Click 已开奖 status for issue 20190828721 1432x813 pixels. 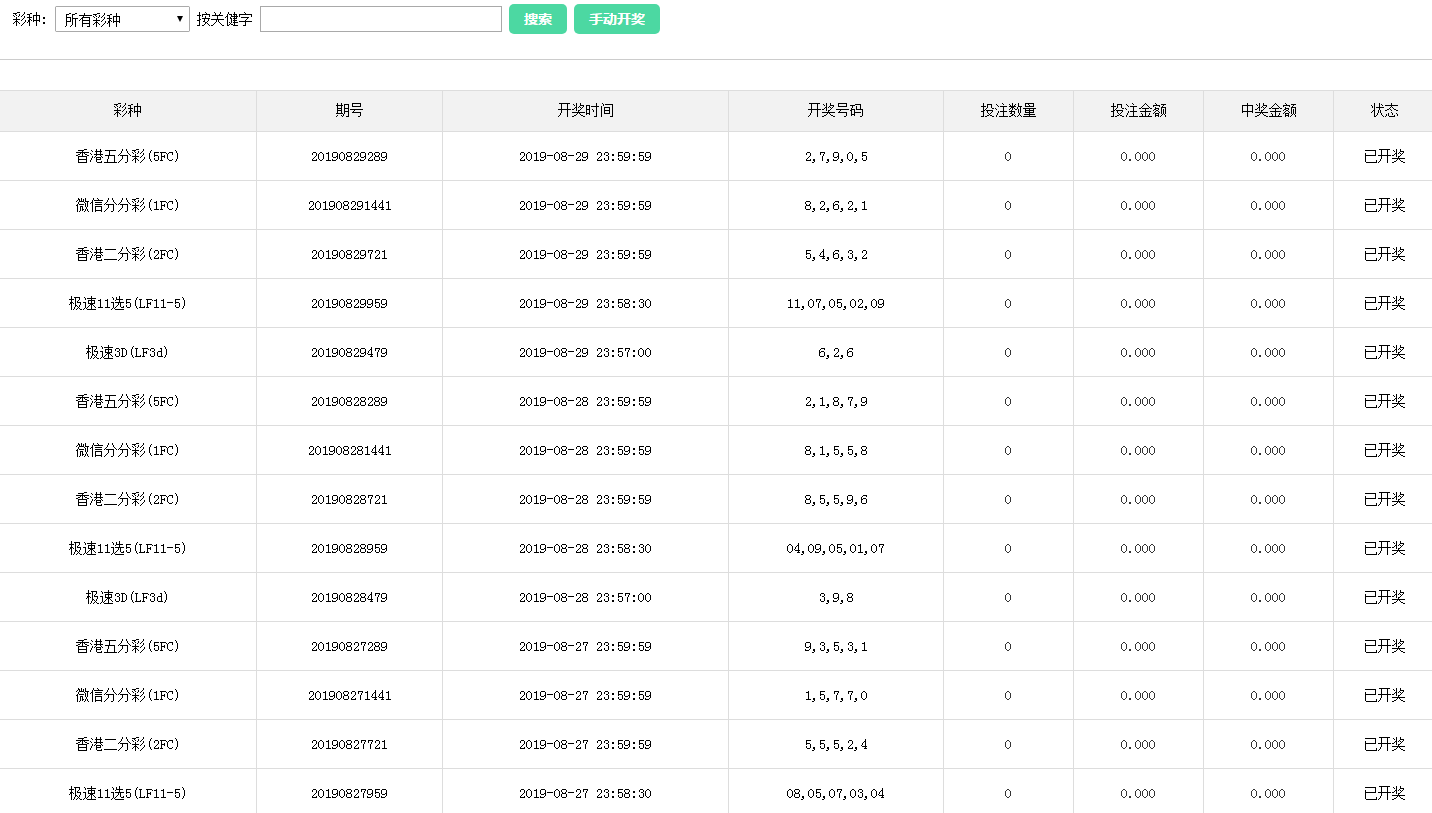click(x=1384, y=500)
